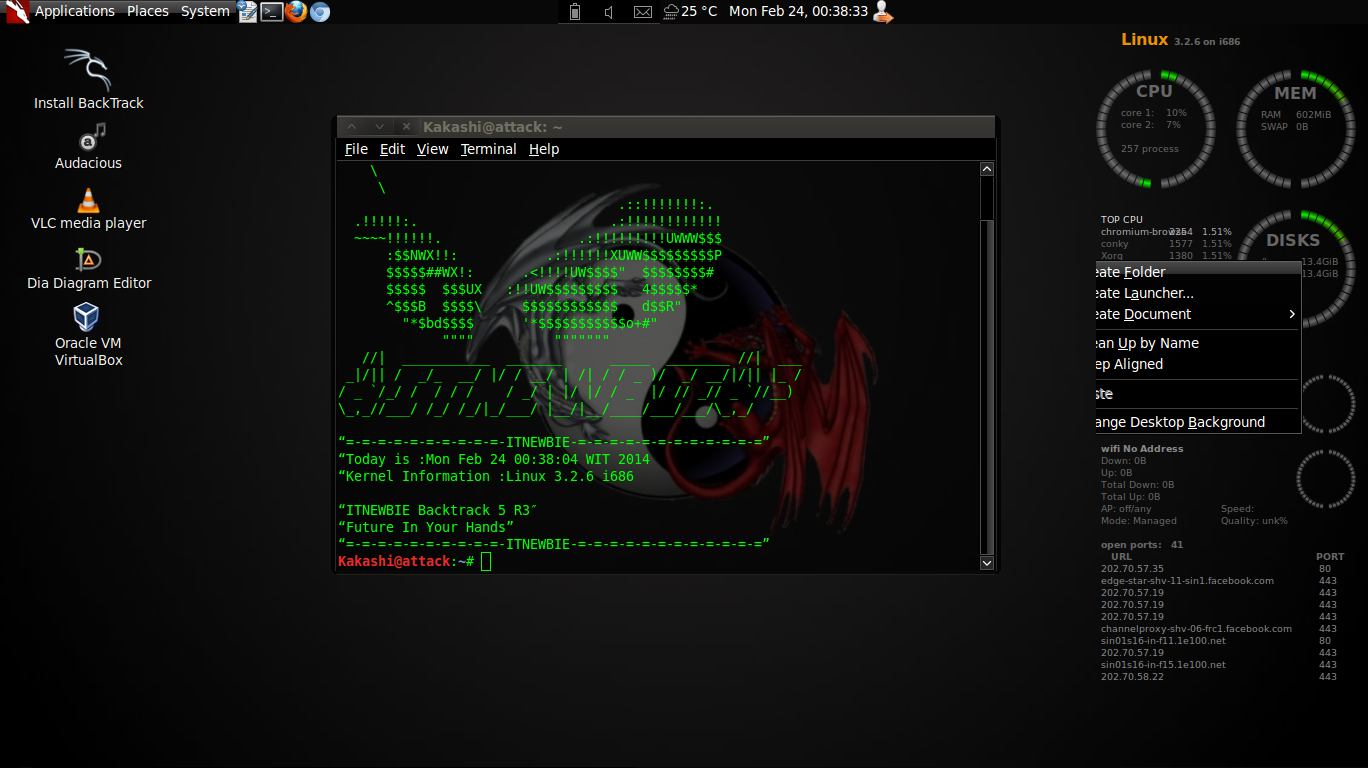Click the terminal title bar Kakashi@attack: ~
This screenshot has height=768, width=1368.
click(492, 127)
